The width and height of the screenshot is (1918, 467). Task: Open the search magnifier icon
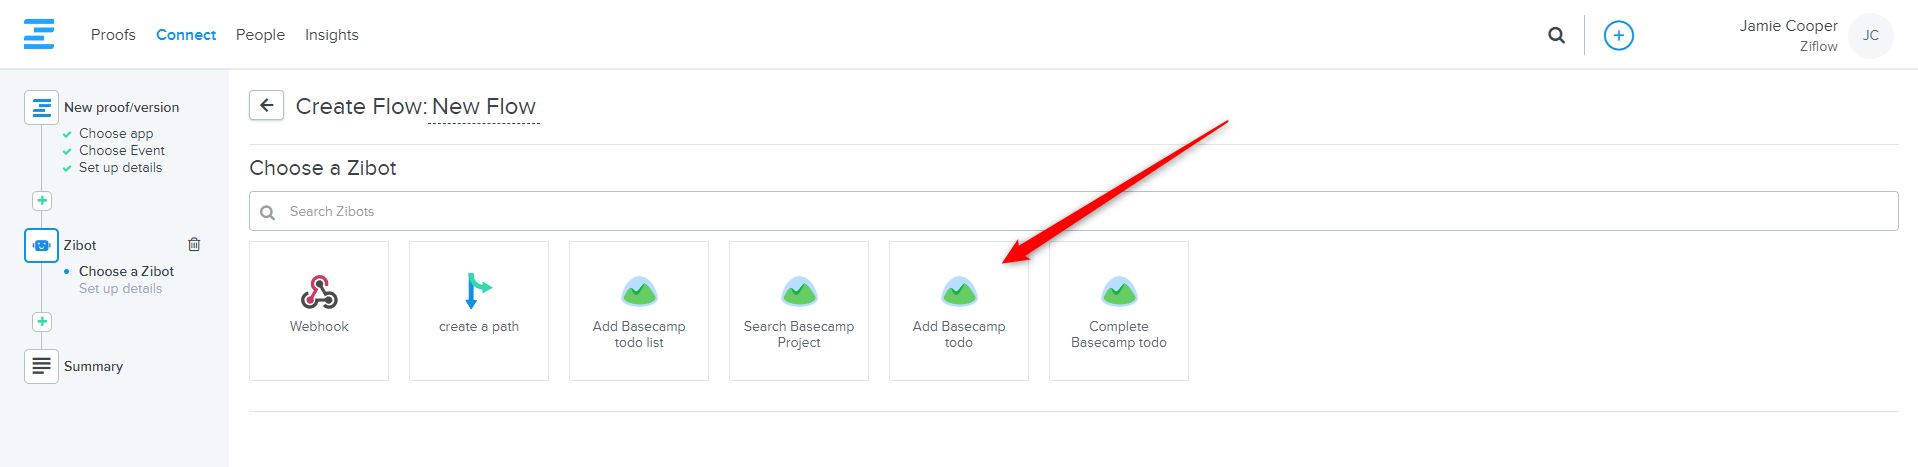coord(1556,35)
